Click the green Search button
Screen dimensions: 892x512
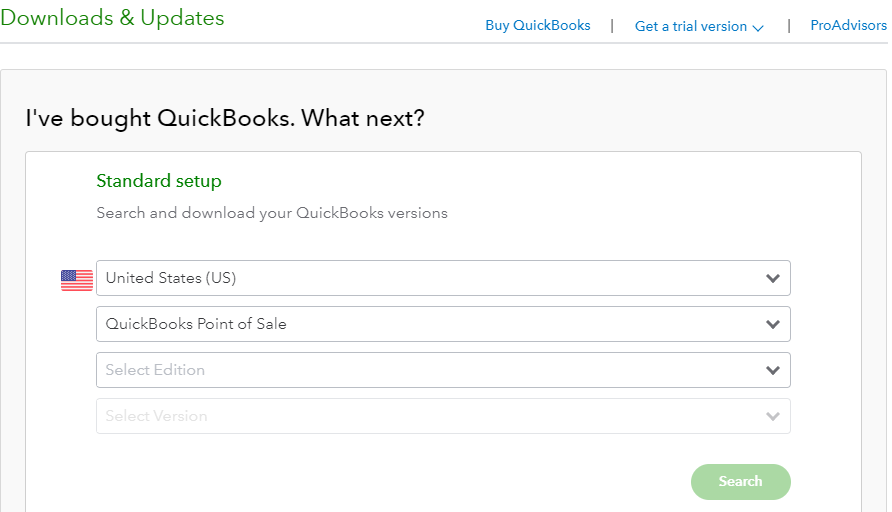pyautogui.click(x=741, y=482)
